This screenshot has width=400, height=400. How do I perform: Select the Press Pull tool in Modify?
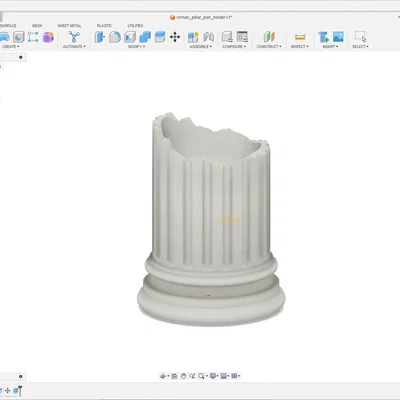point(99,37)
